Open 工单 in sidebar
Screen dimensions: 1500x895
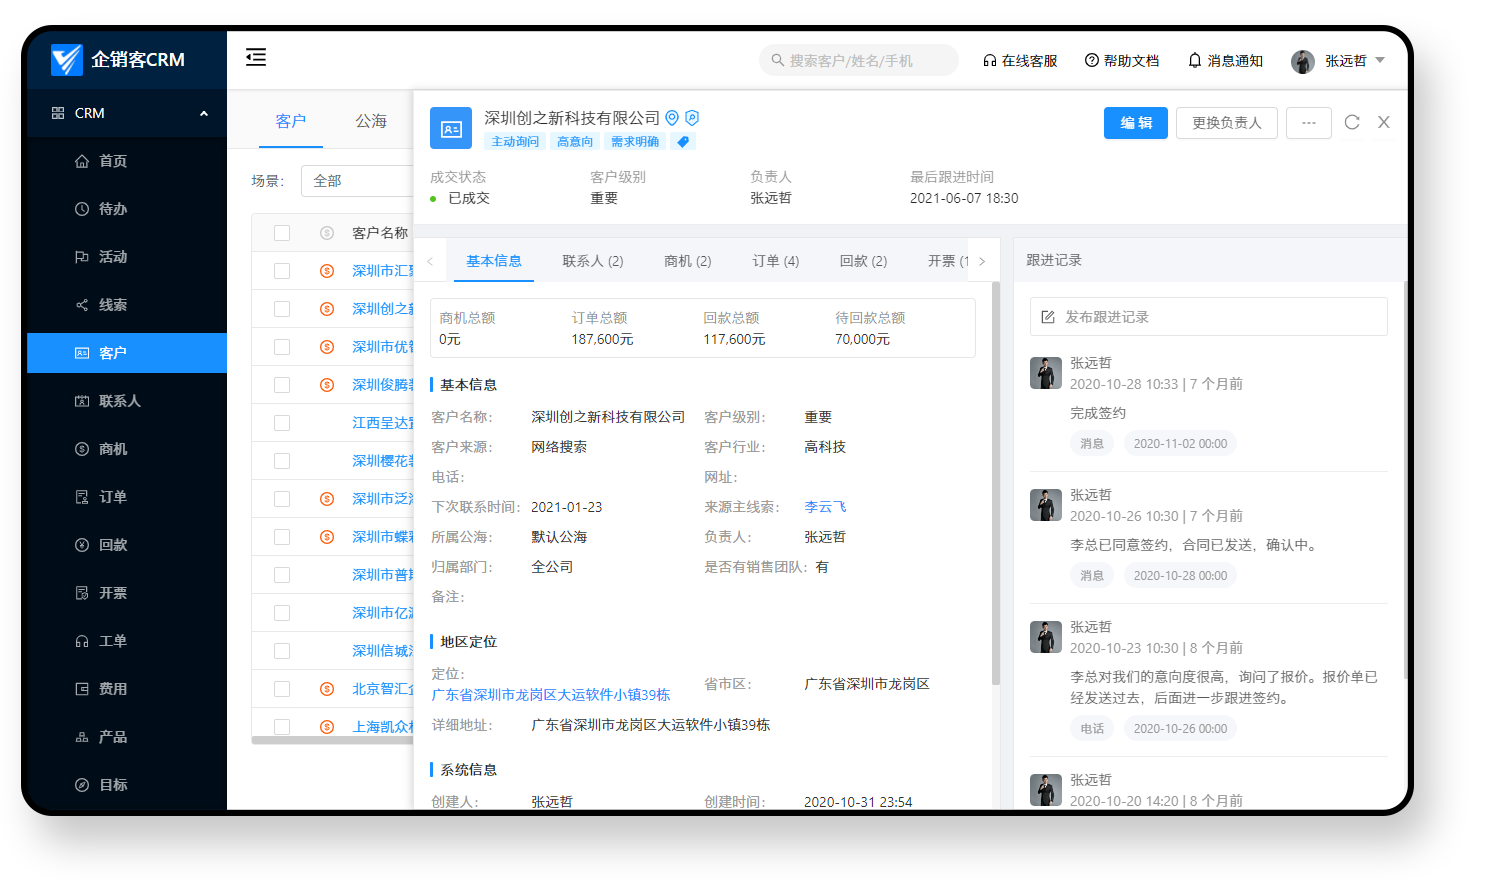click(x=127, y=641)
